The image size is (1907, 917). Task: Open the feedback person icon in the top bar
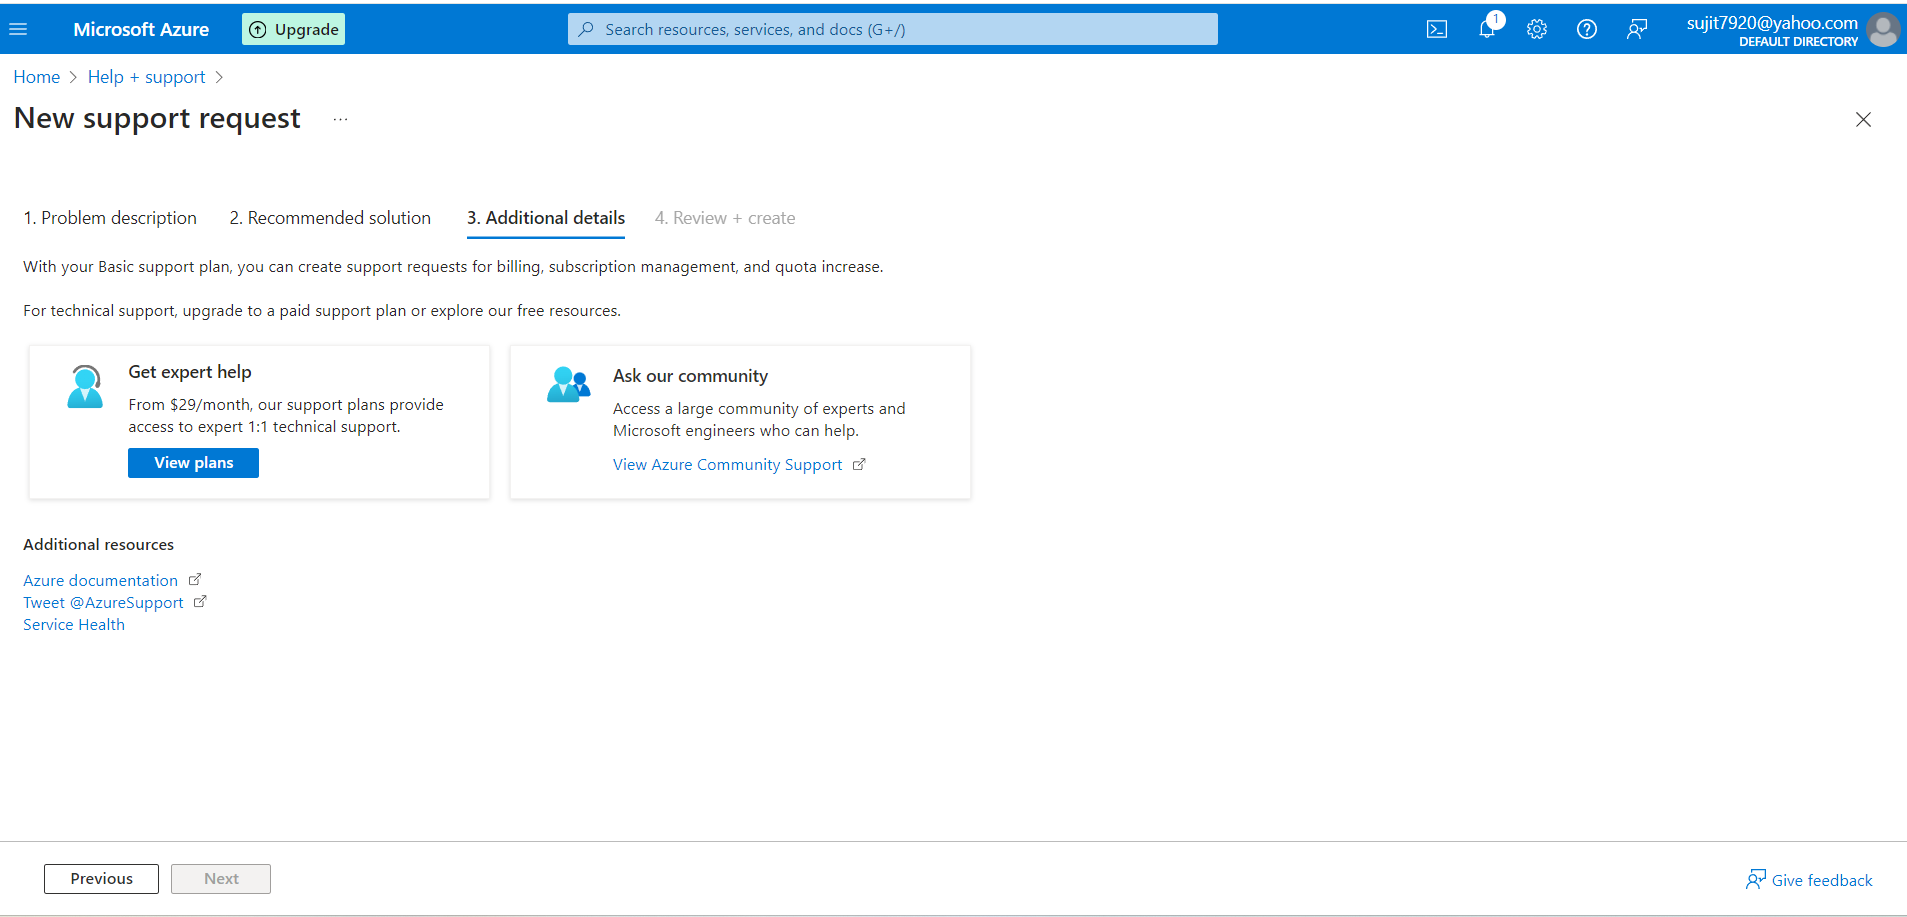click(x=1637, y=29)
